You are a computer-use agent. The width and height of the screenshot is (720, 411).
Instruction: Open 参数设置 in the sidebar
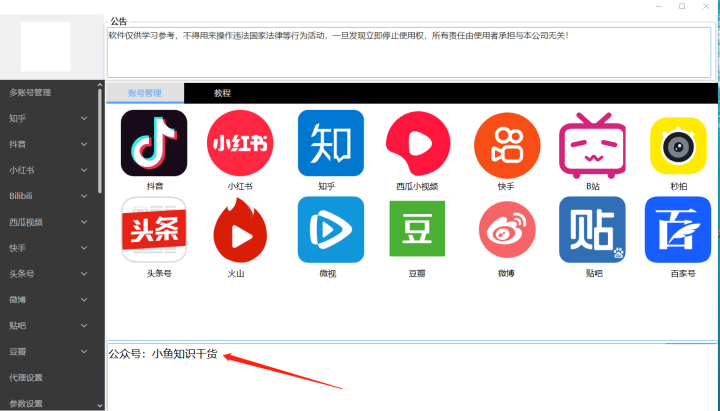[26, 404]
